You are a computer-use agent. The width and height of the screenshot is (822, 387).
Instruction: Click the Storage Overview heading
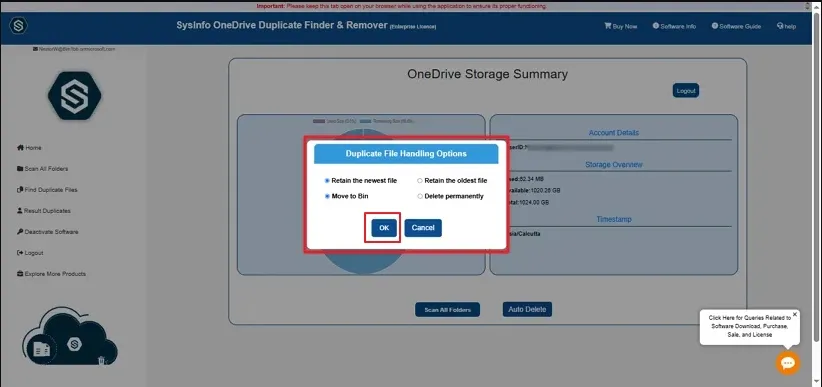(613, 165)
